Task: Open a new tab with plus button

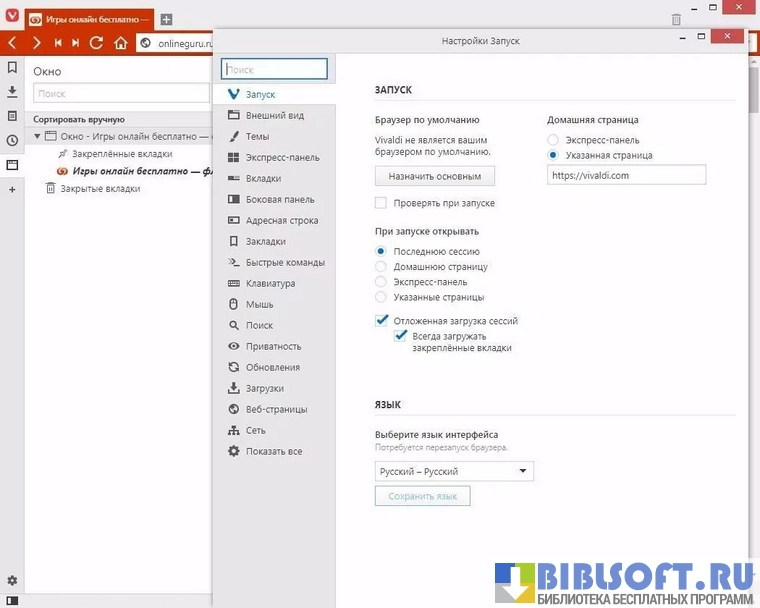Action: [166, 19]
